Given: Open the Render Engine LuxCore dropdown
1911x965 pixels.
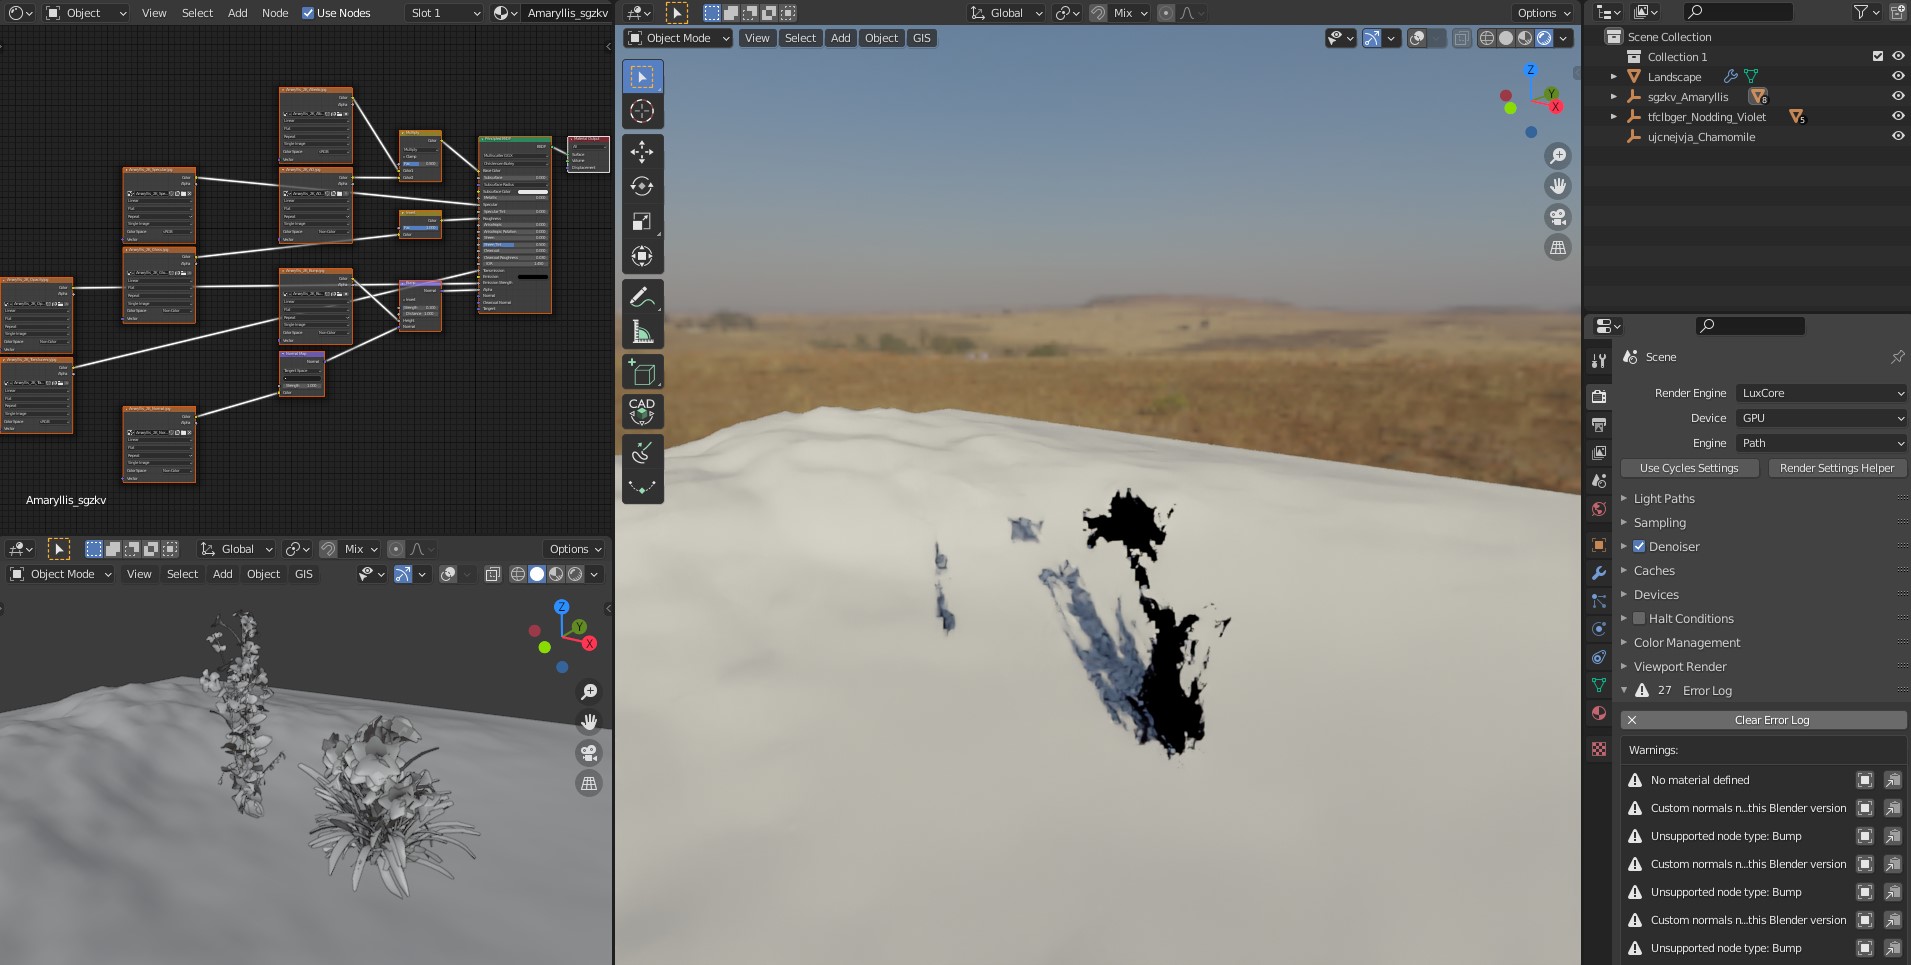Looking at the screenshot, I should click(x=1821, y=393).
